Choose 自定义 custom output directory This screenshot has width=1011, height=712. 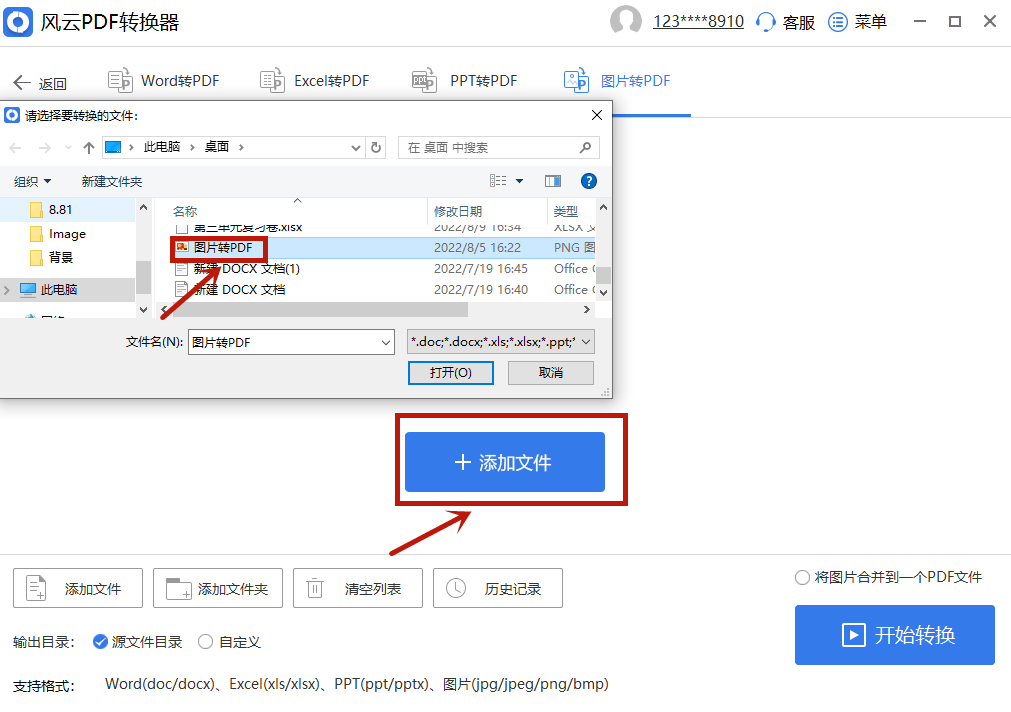point(206,641)
